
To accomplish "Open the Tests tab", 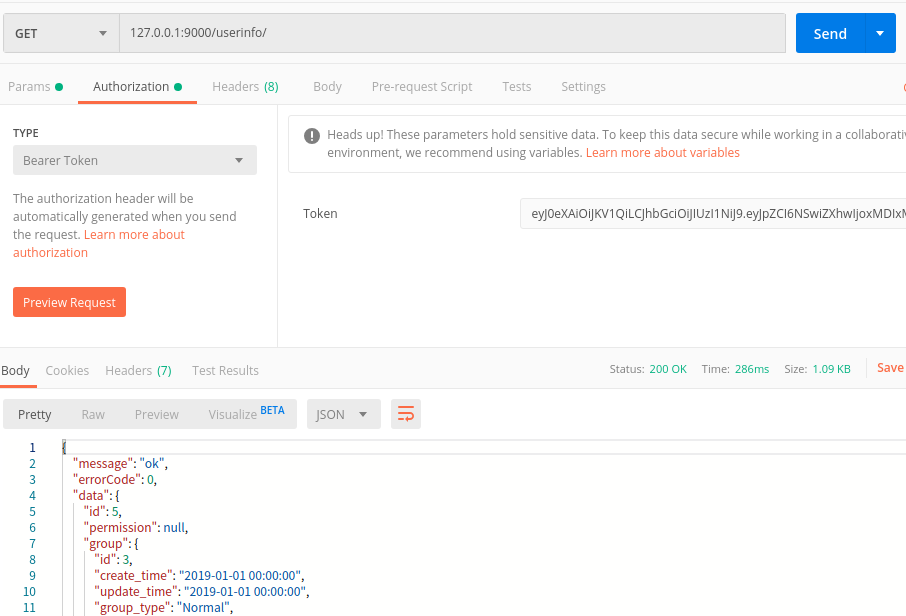I will pos(517,87).
